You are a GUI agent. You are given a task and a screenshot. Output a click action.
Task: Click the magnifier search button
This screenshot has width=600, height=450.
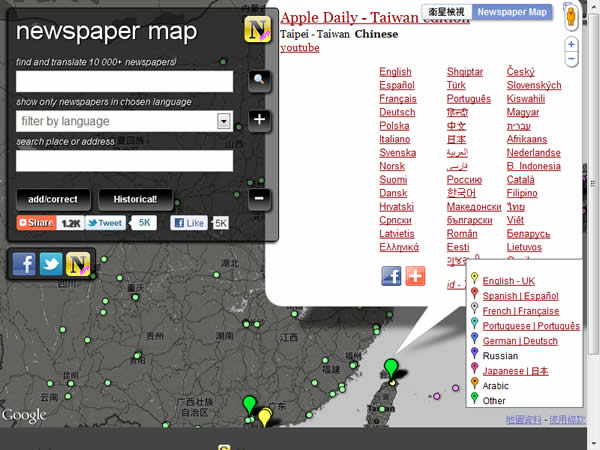pyautogui.click(x=259, y=80)
